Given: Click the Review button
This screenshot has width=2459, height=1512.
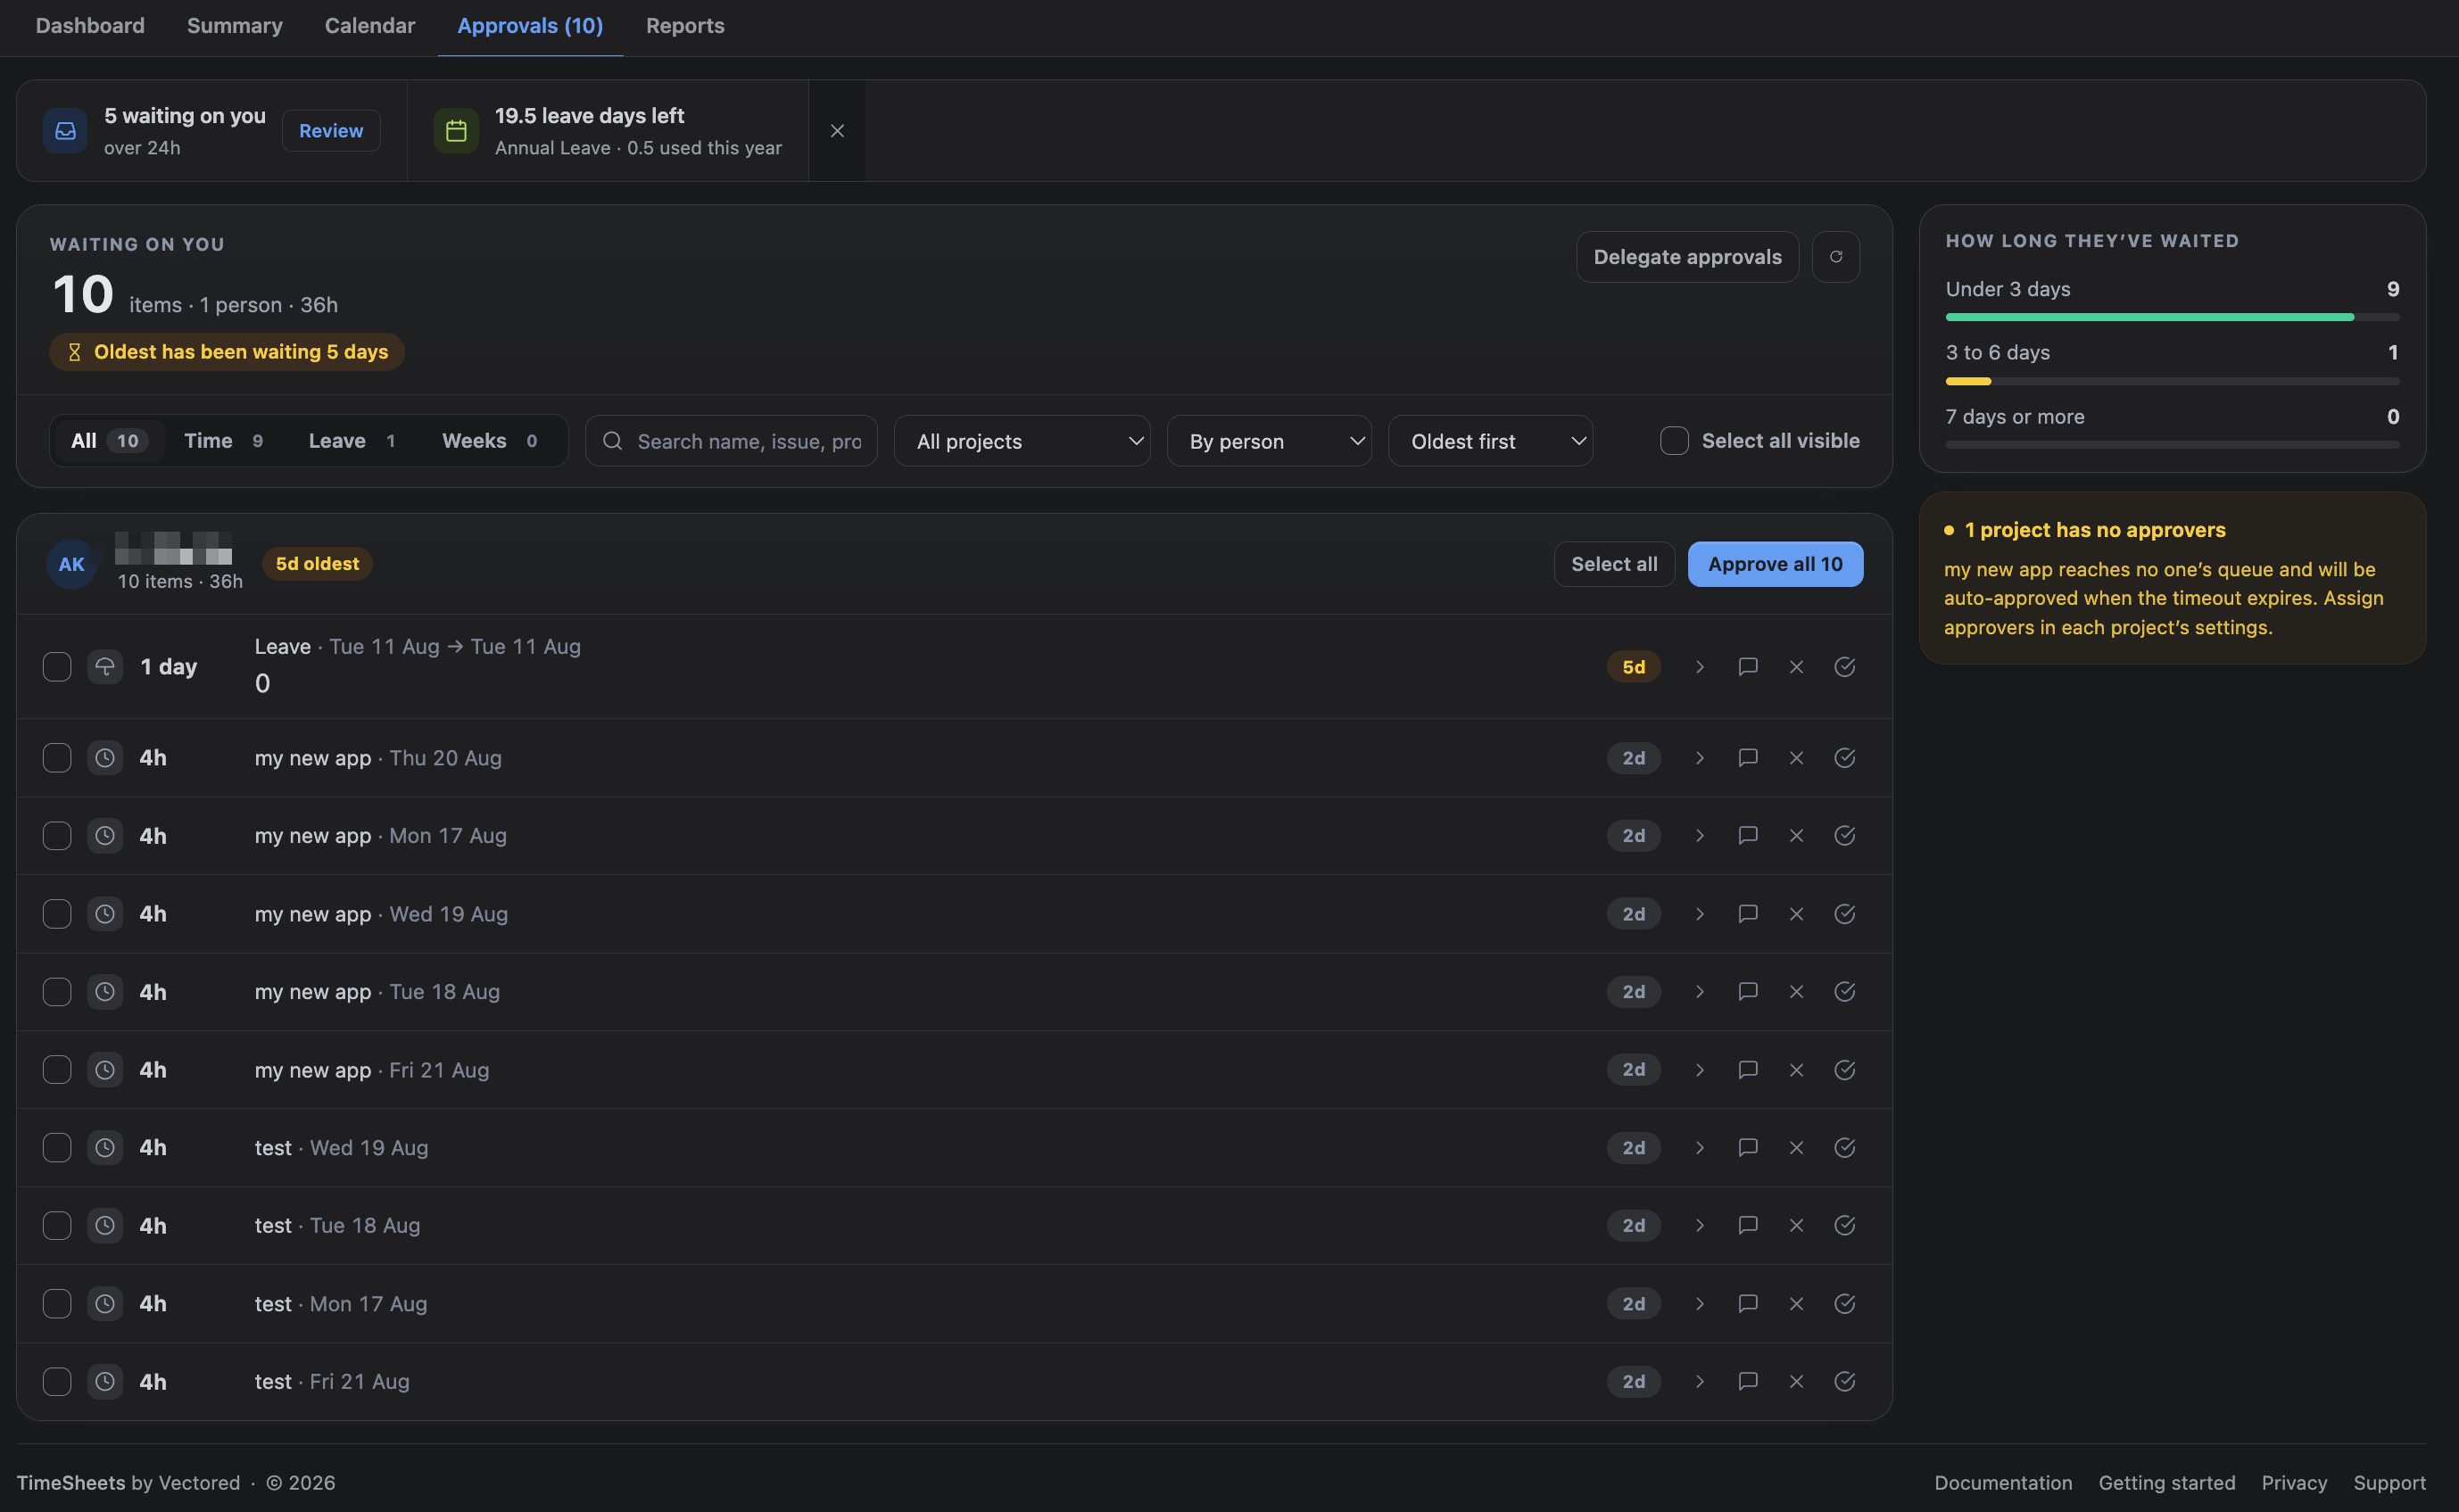Looking at the screenshot, I should pyautogui.click(x=331, y=131).
